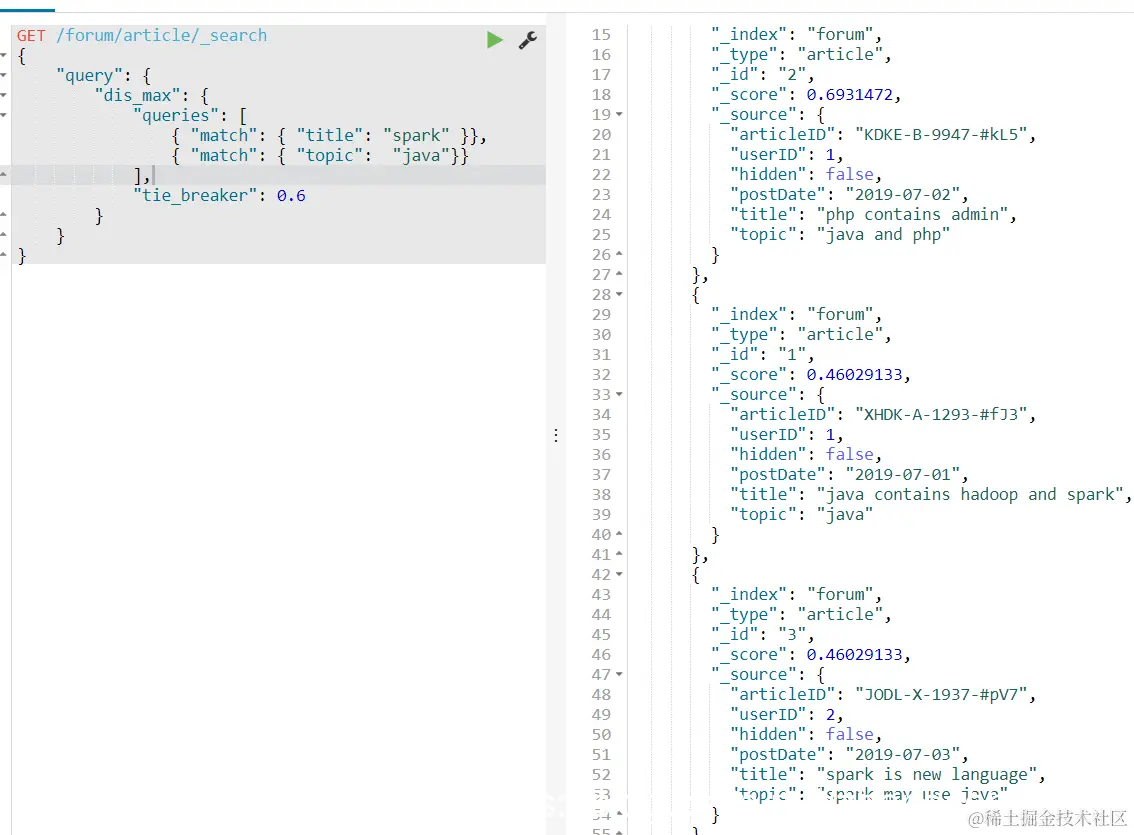Image resolution: width=1134 pixels, height=835 pixels.
Task: Click score 0.46029133 on line 46
Action: (855, 654)
